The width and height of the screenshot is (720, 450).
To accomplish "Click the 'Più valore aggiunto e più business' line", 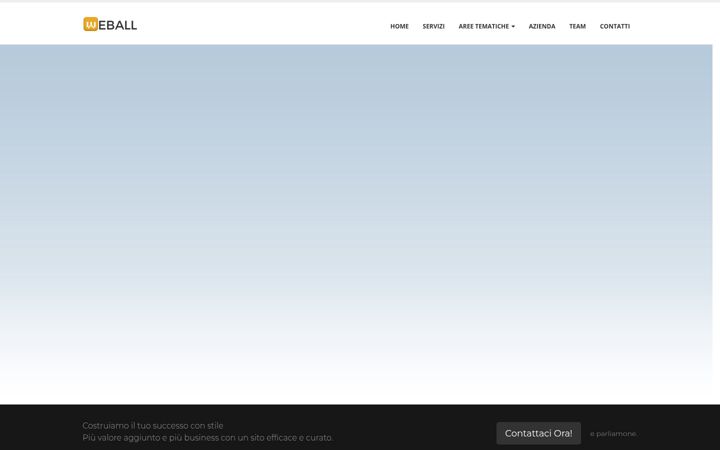I will coord(208,438).
